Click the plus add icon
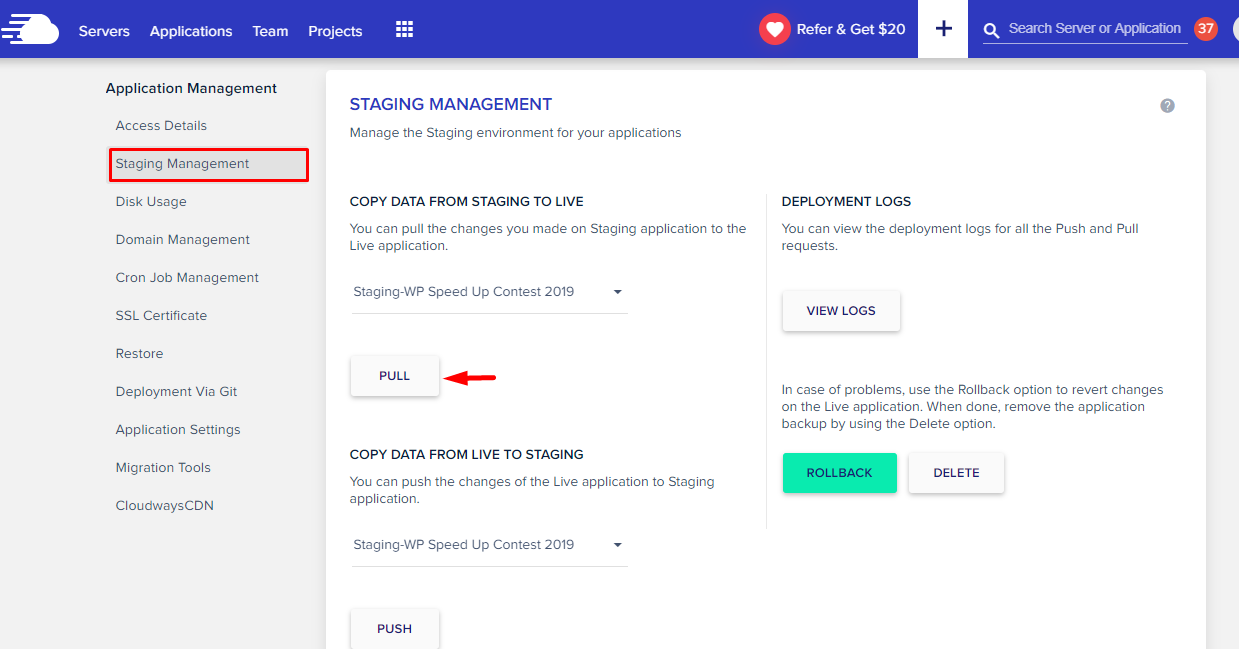This screenshot has height=649, width=1239. point(943,29)
